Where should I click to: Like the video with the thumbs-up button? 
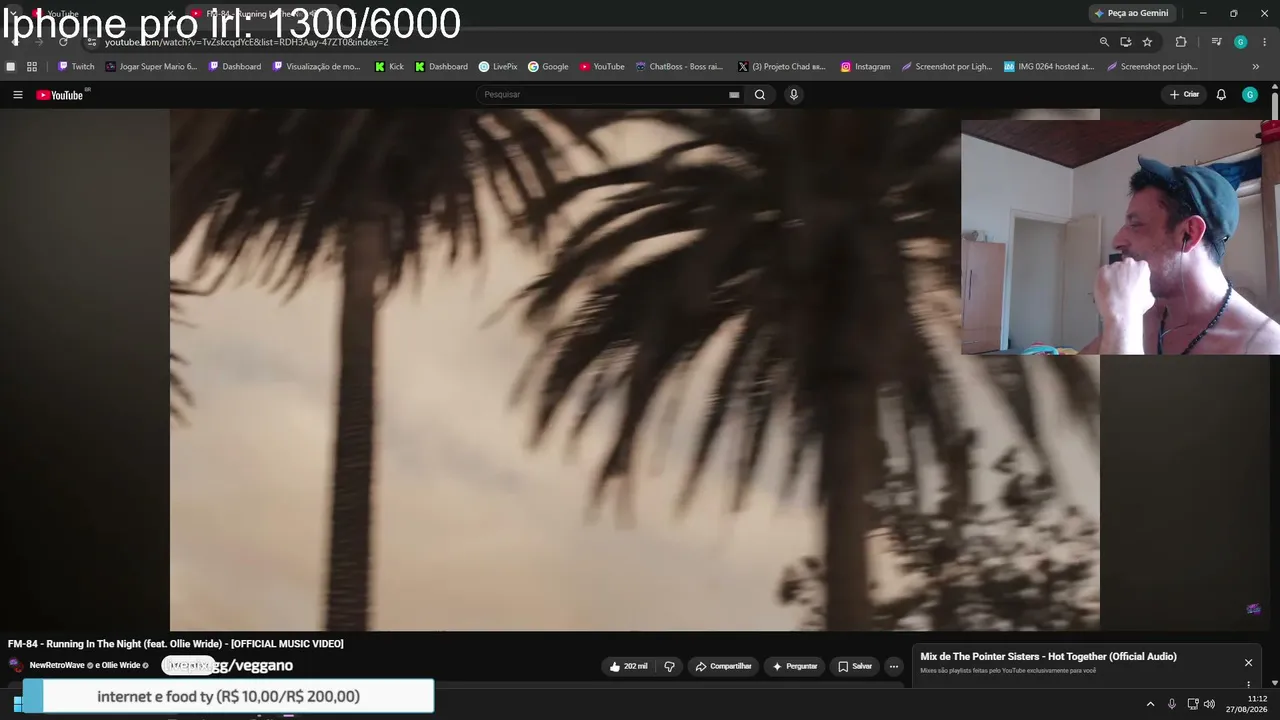click(629, 666)
